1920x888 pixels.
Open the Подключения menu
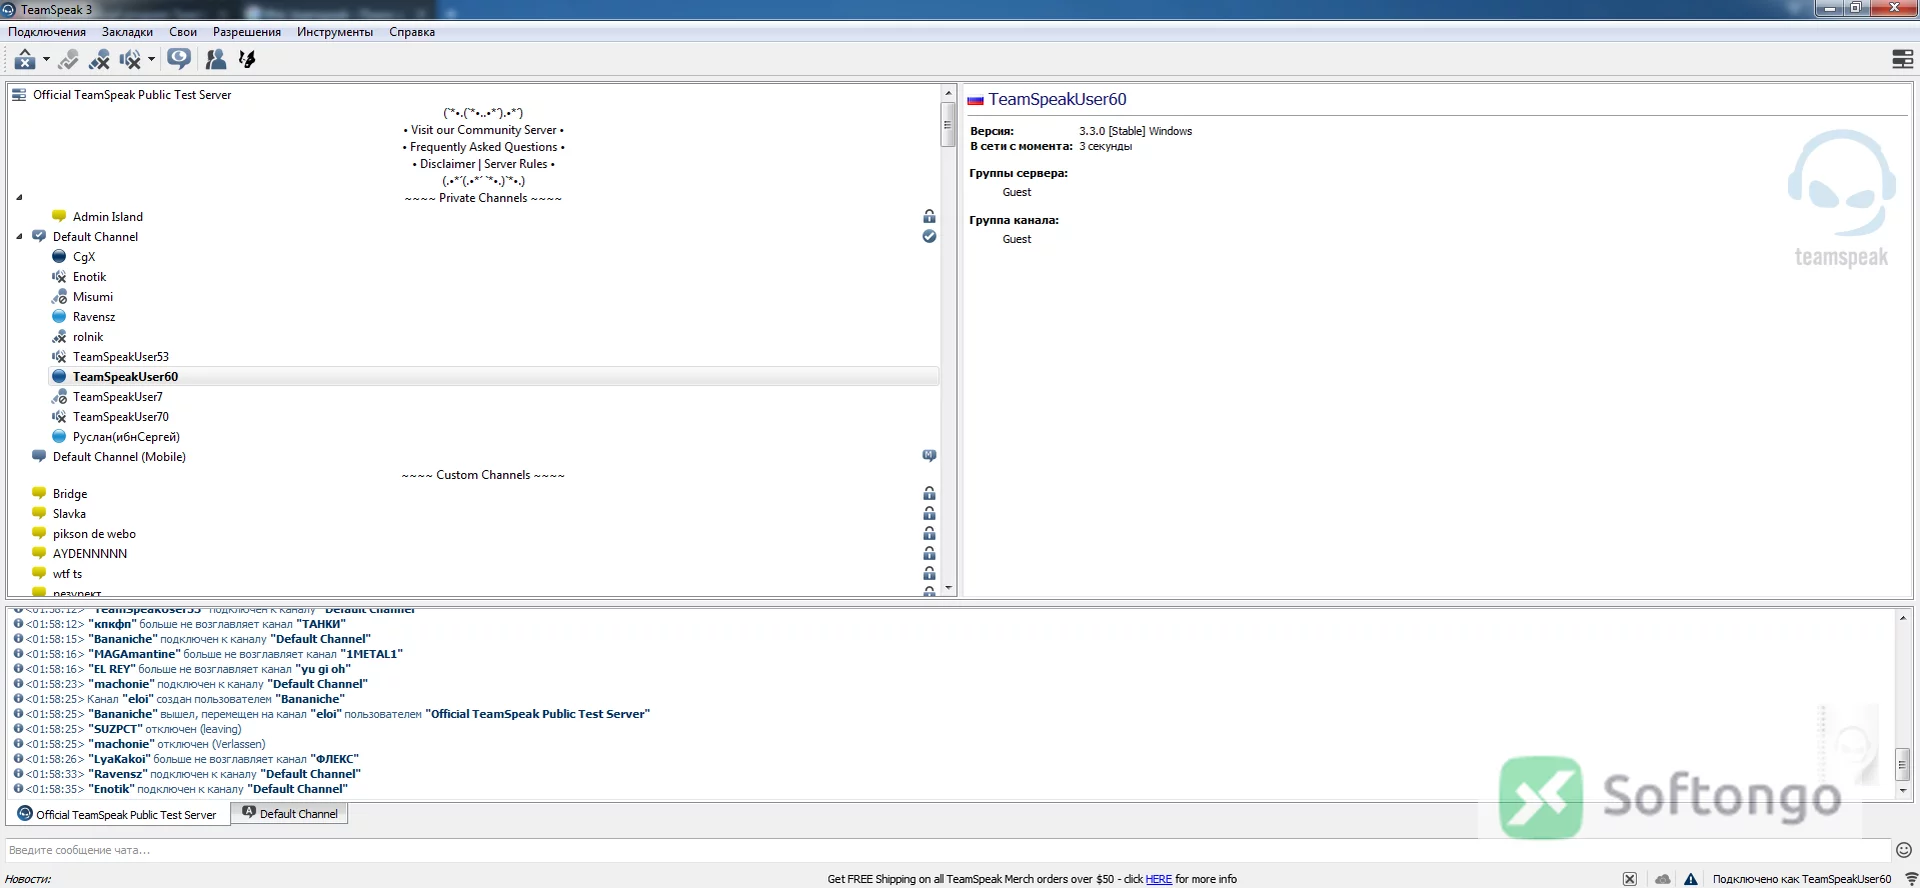click(47, 32)
